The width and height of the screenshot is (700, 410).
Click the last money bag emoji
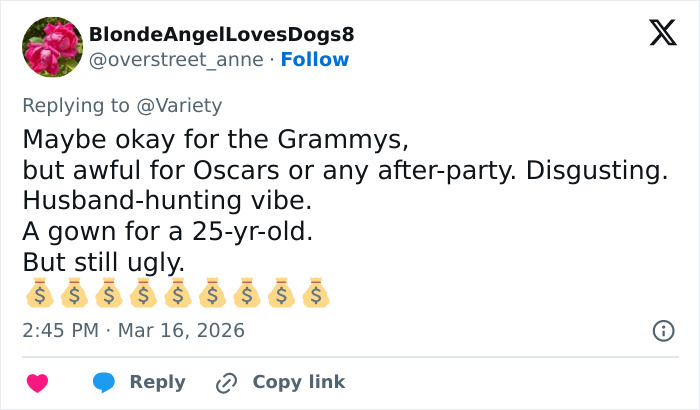point(315,294)
